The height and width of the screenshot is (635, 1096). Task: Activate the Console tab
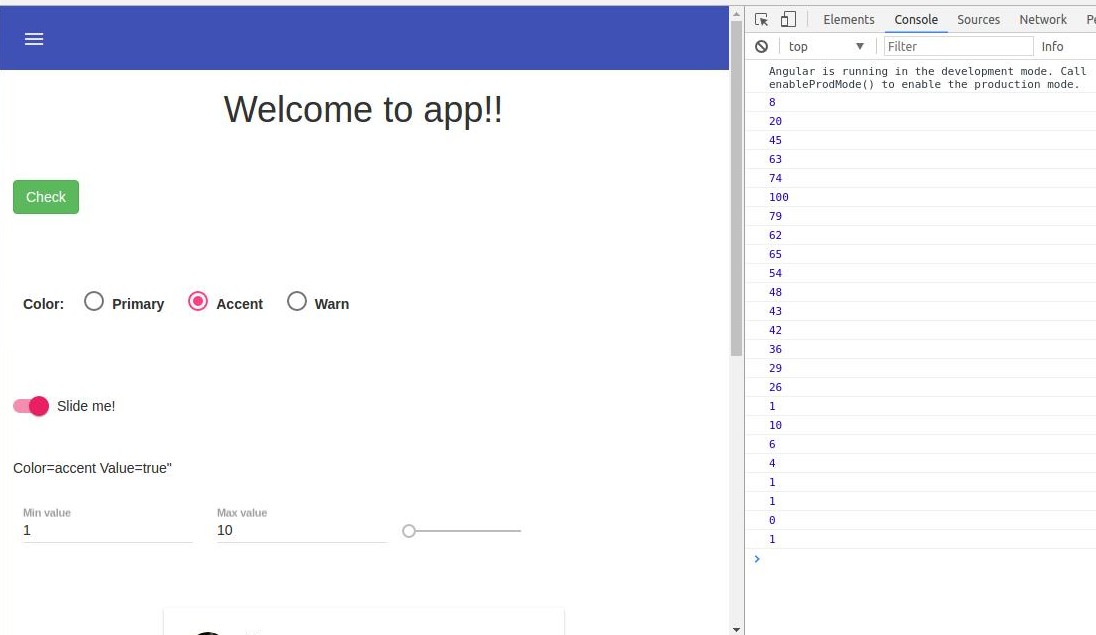[x=915, y=19]
